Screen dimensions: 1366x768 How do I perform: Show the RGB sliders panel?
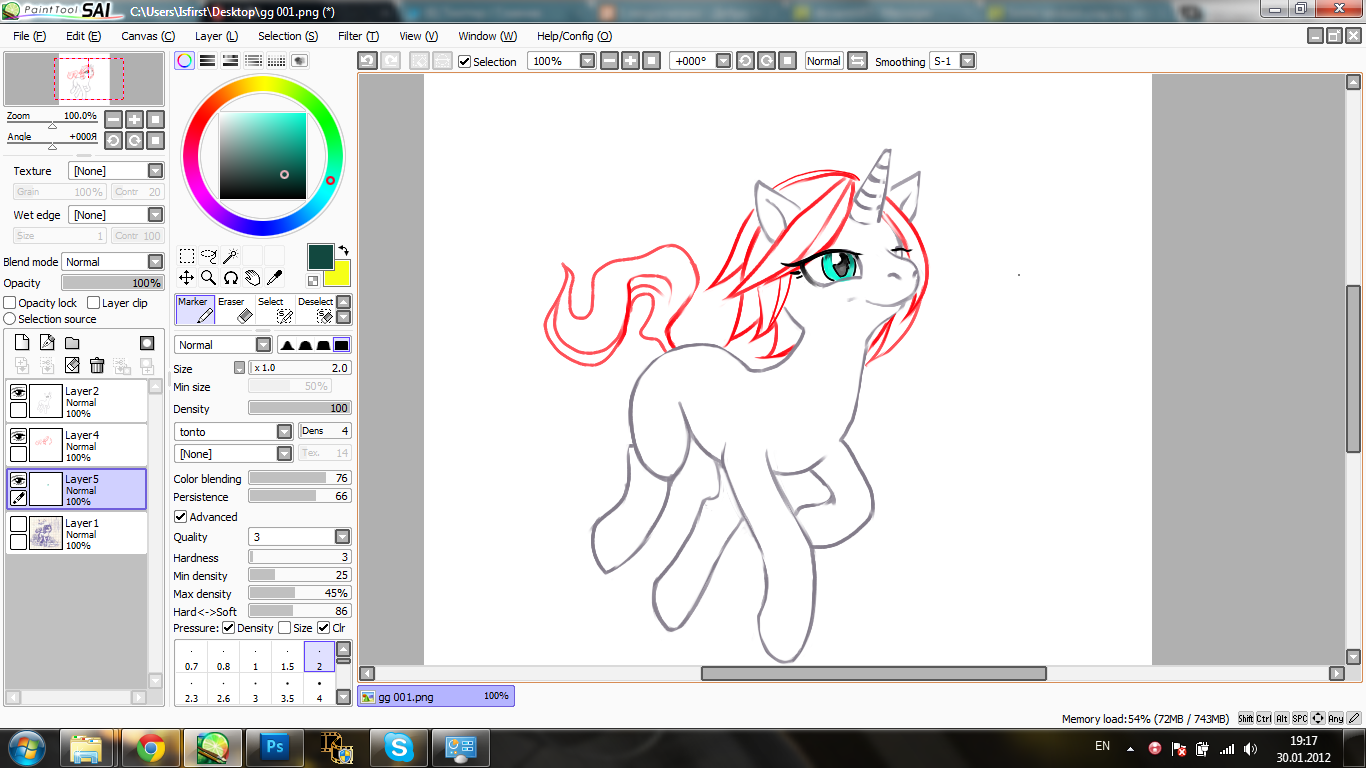pos(208,60)
